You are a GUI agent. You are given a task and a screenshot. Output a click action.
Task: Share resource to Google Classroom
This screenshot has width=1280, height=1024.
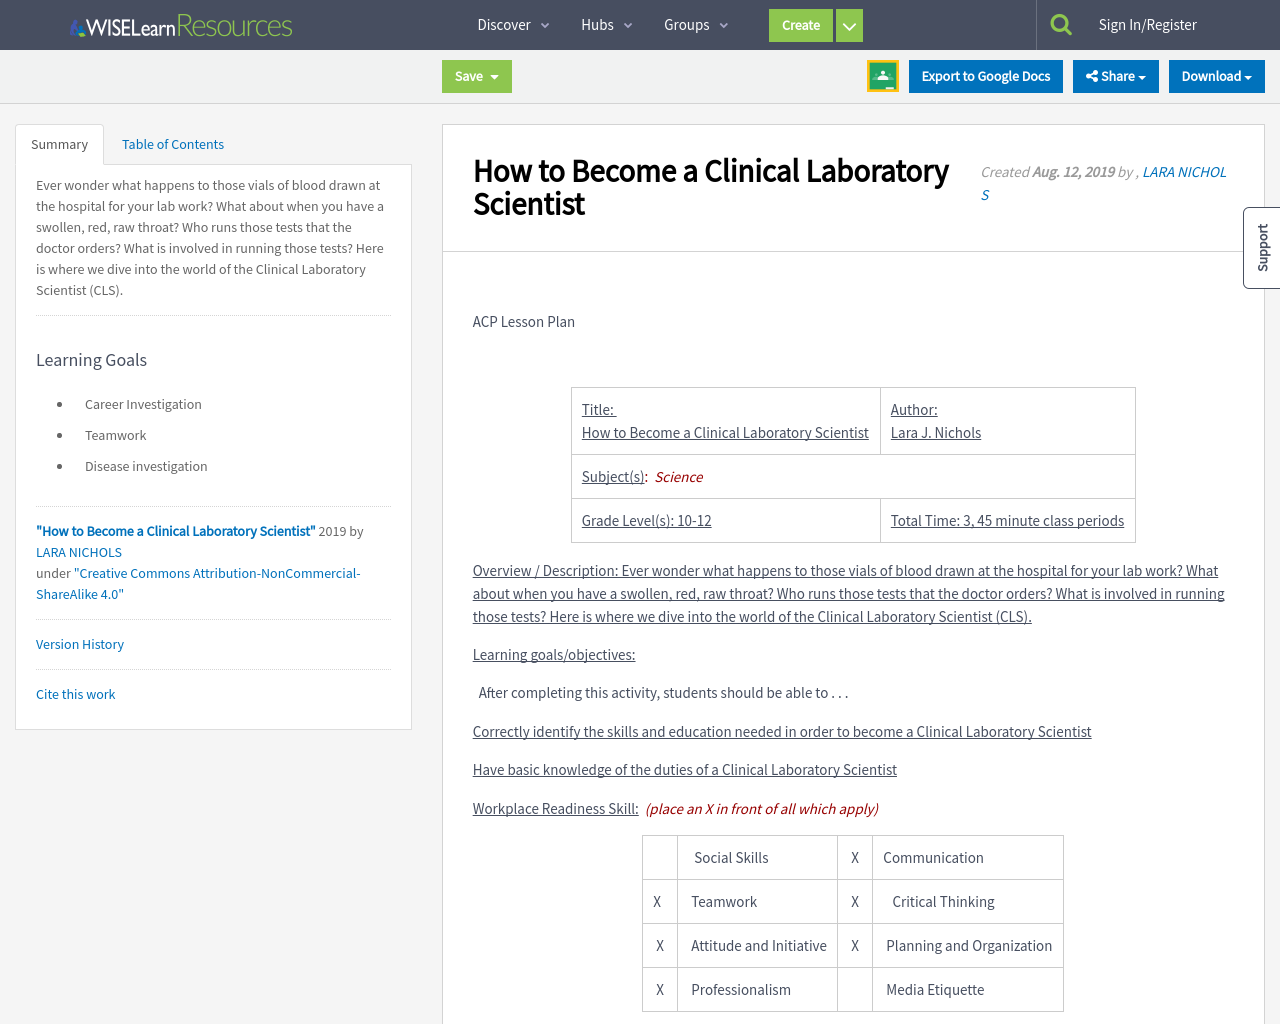[883, 75]
